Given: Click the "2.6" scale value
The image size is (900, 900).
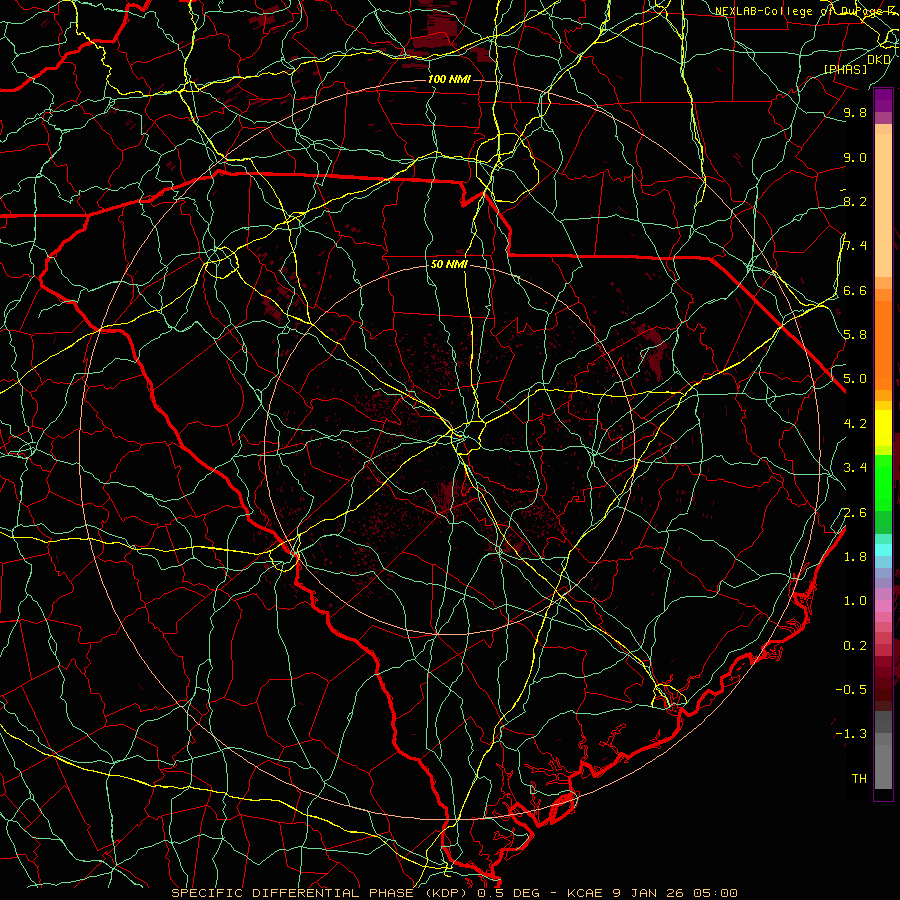Looking at the screenshot, I should coord(855,513).
